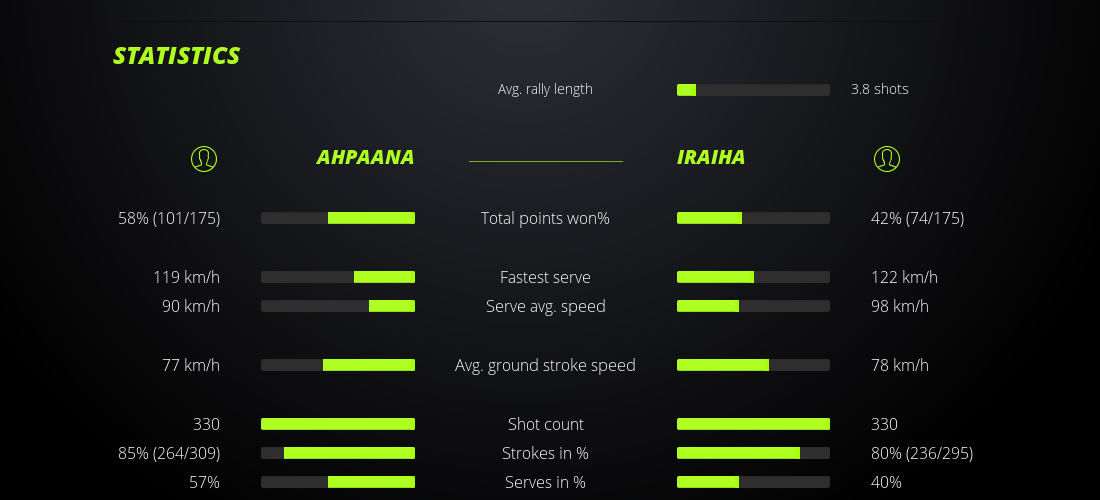Viewport: 1100px width, 500px height.
Task: Click the Avg. ground stroke speed label
Action: 545,365
